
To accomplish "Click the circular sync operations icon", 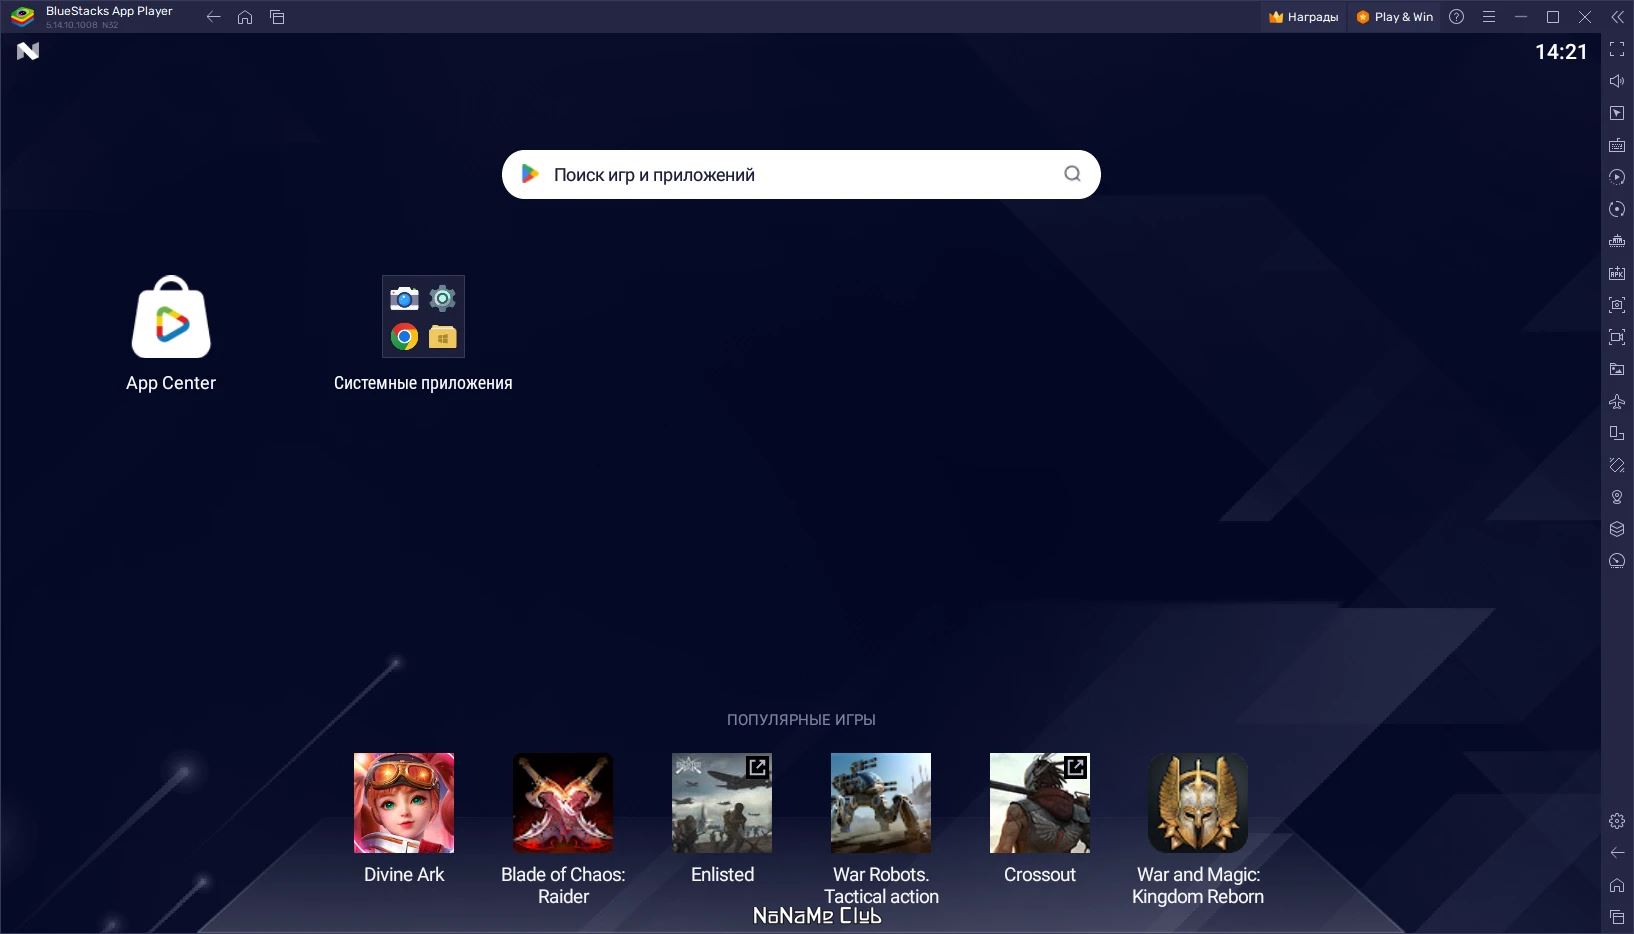I will (1617, 209).
